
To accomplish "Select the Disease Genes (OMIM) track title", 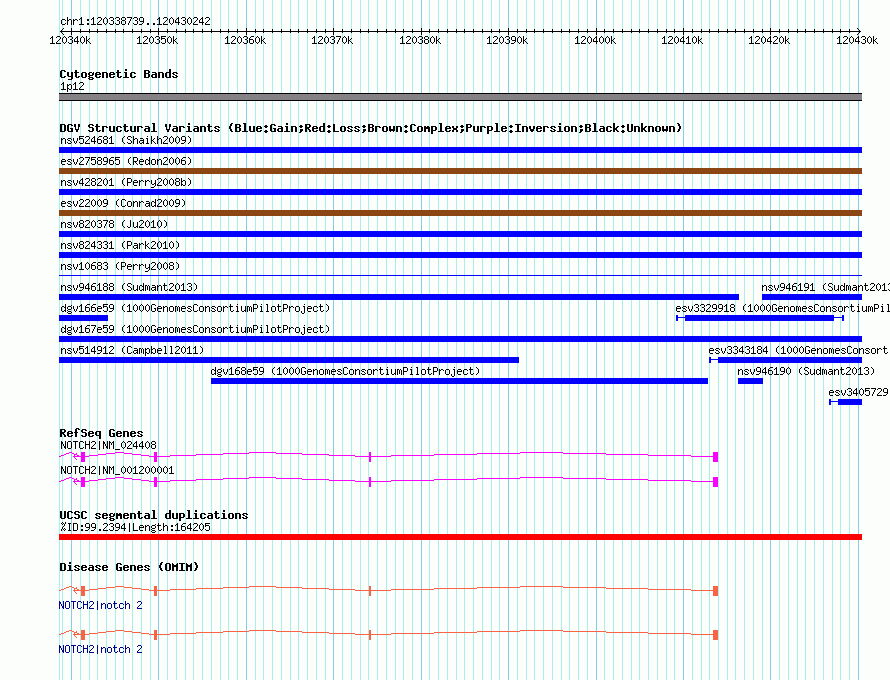I will click(129, 567).
